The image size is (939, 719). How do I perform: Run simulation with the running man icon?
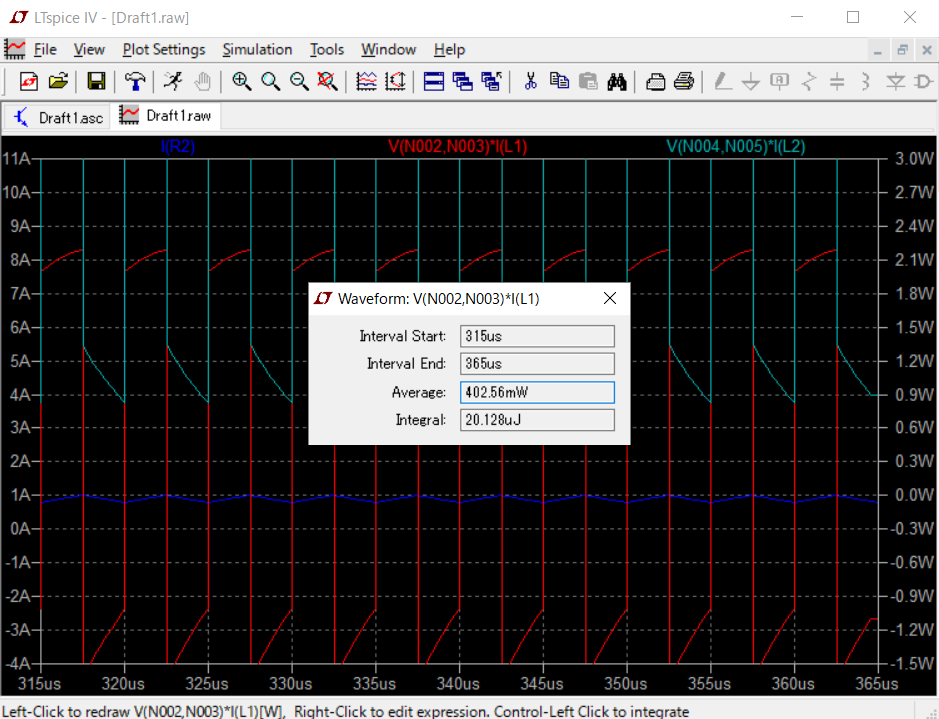coord(174,81)
